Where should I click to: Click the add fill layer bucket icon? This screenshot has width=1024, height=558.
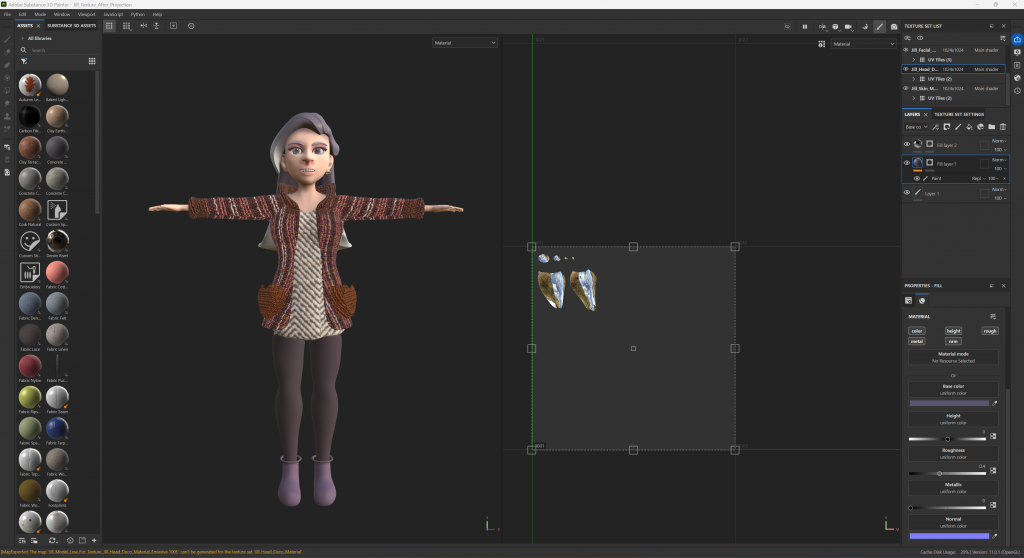(x=969, y=127)
